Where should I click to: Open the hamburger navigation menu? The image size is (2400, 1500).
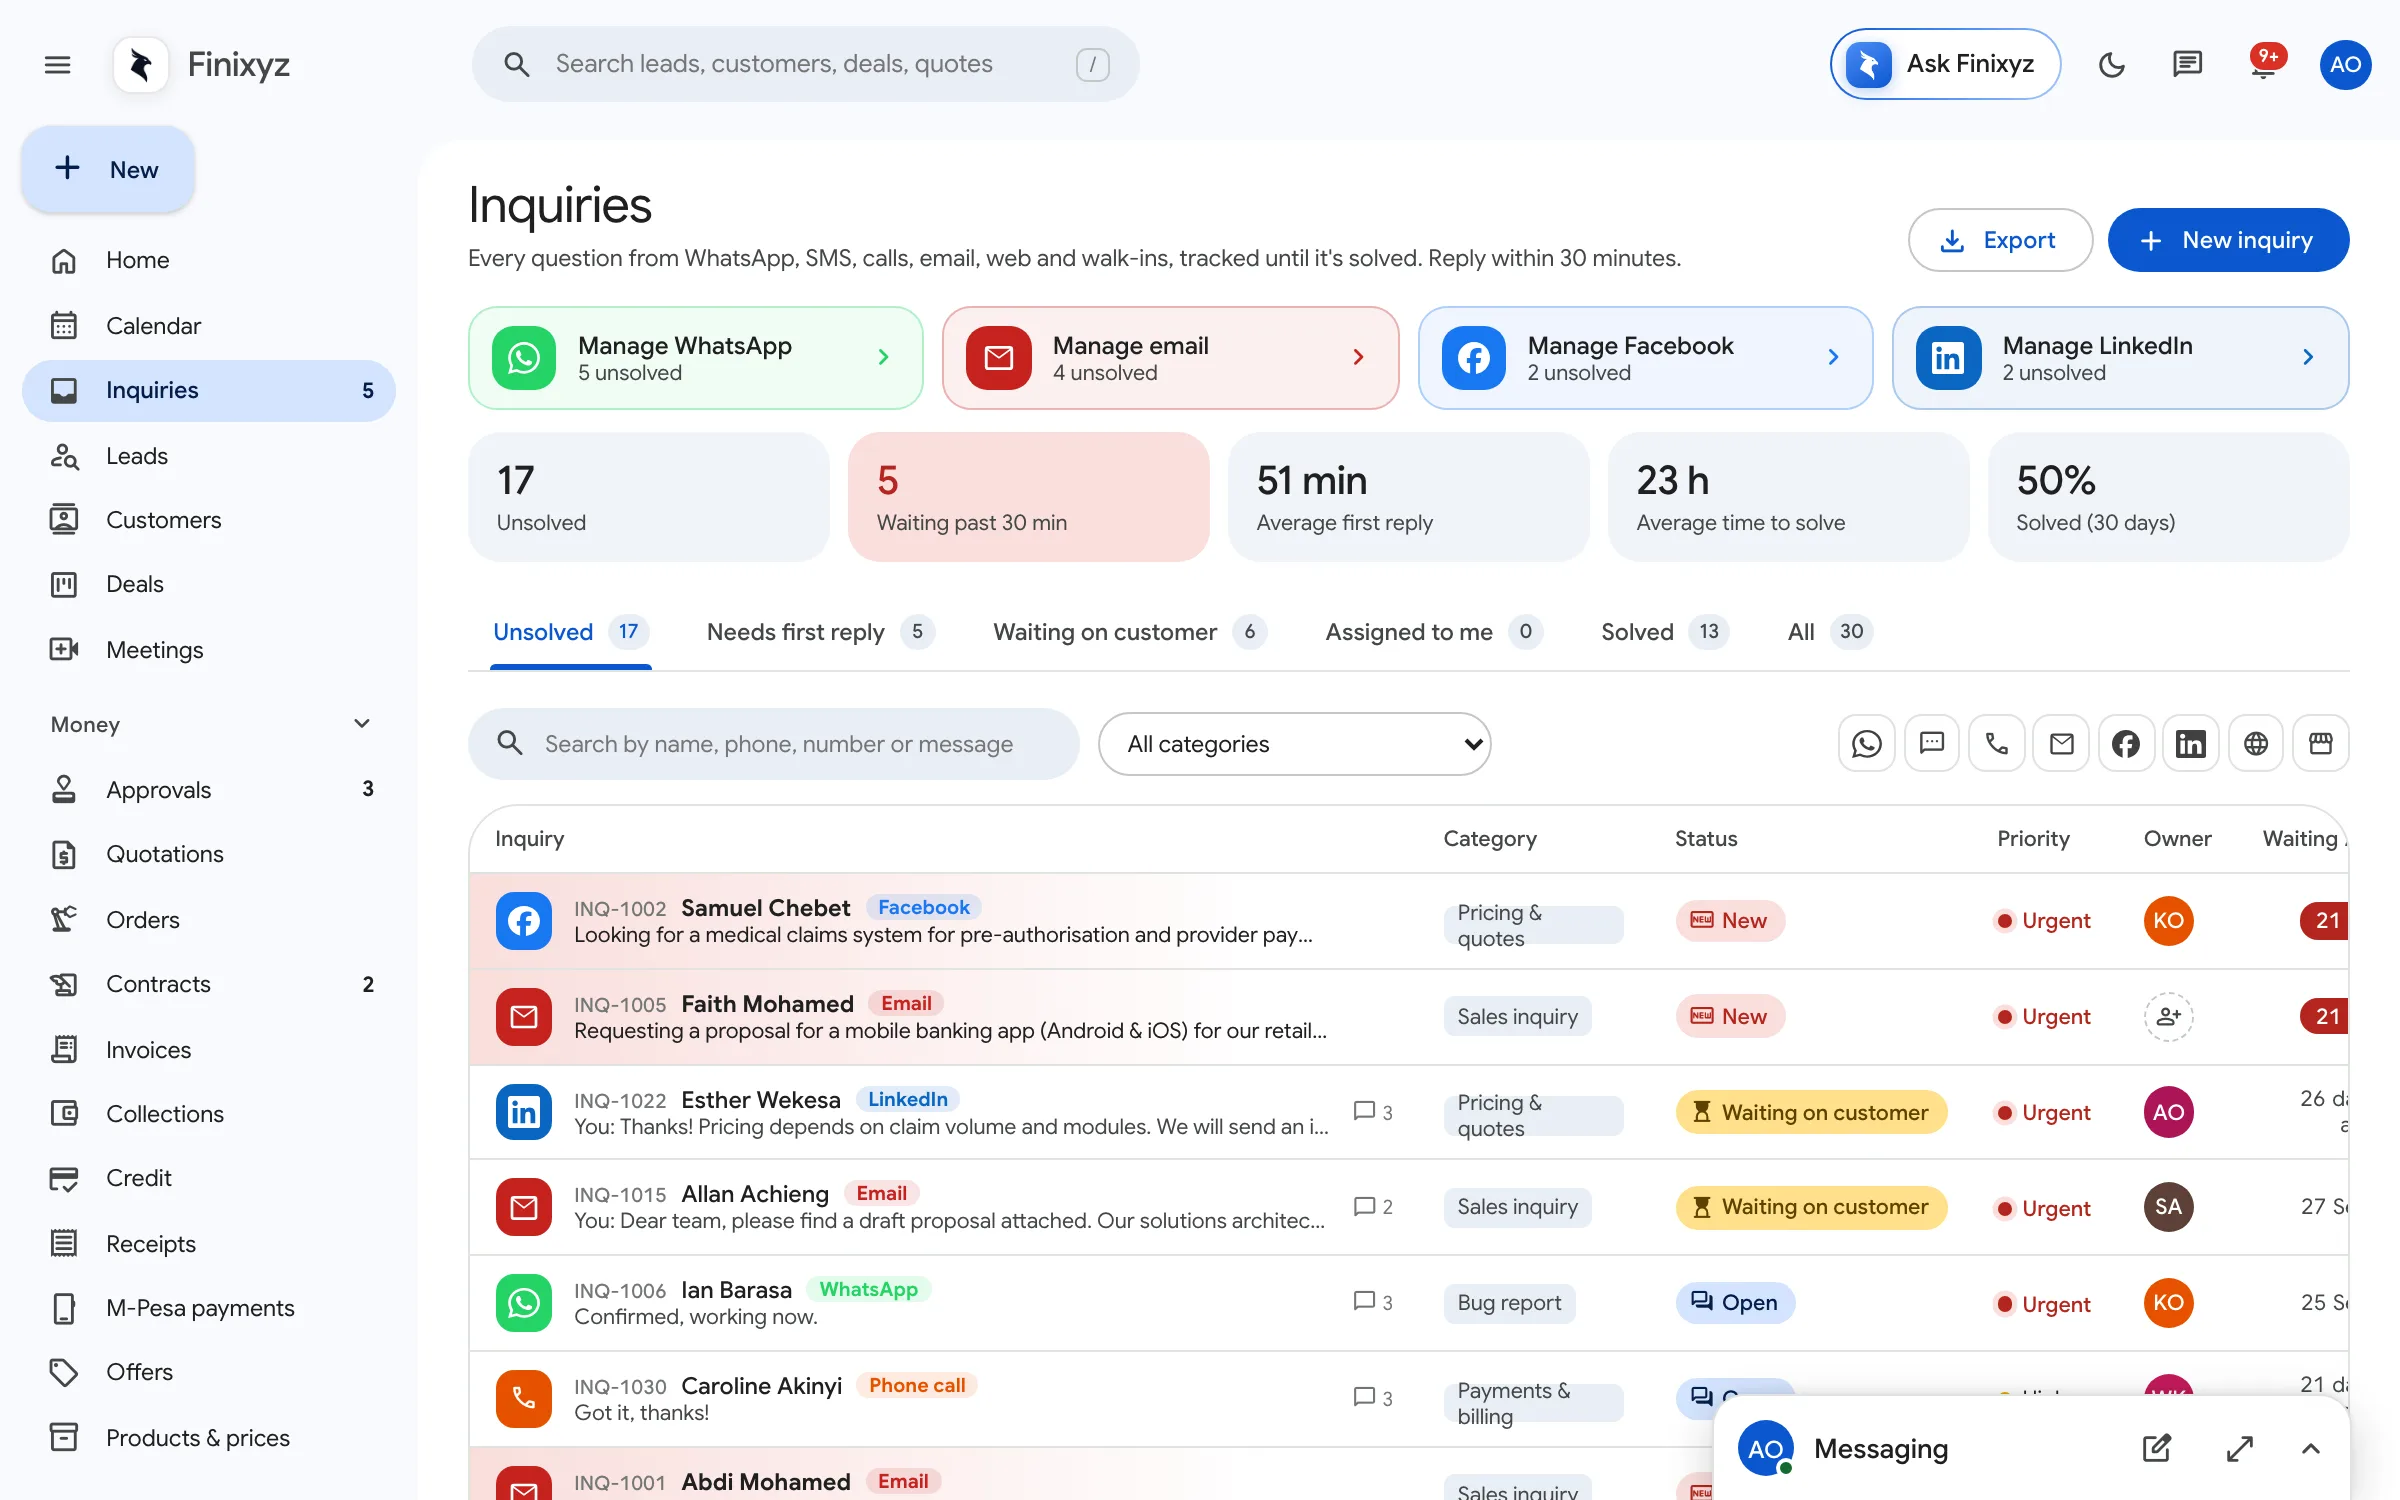[x=58, y=65]
